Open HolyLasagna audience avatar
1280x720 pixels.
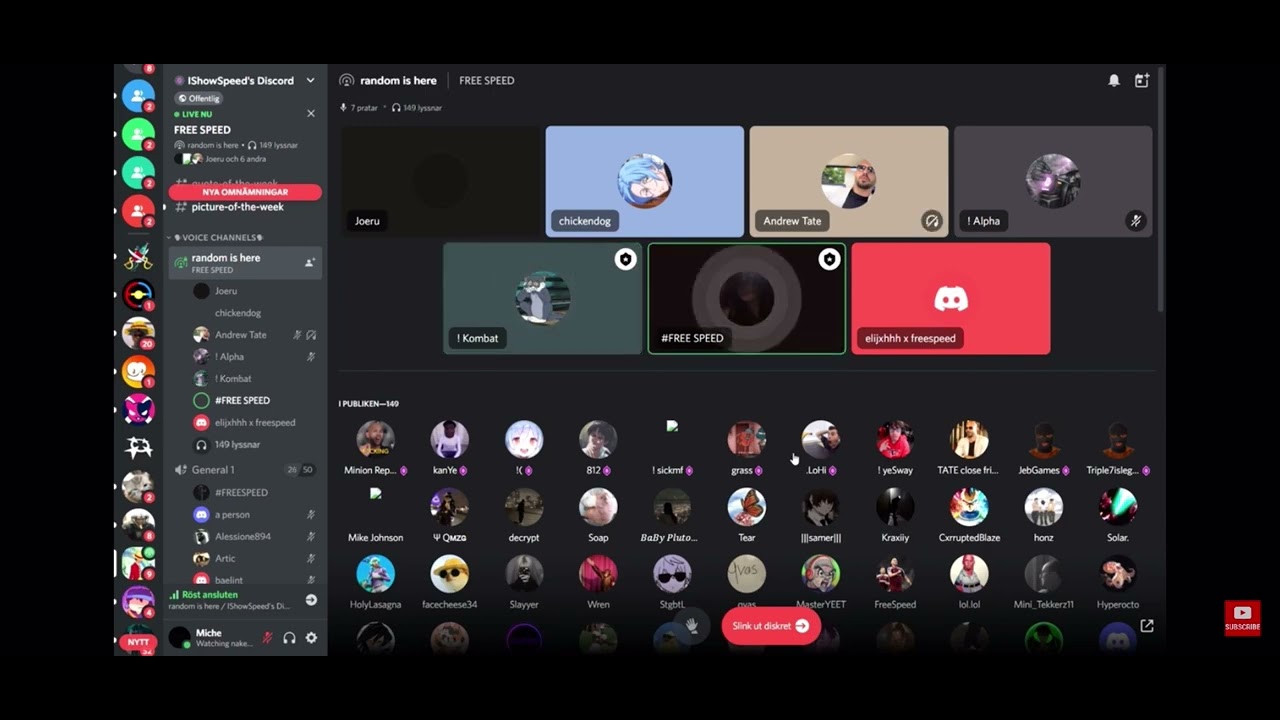(x=375, y=574)
